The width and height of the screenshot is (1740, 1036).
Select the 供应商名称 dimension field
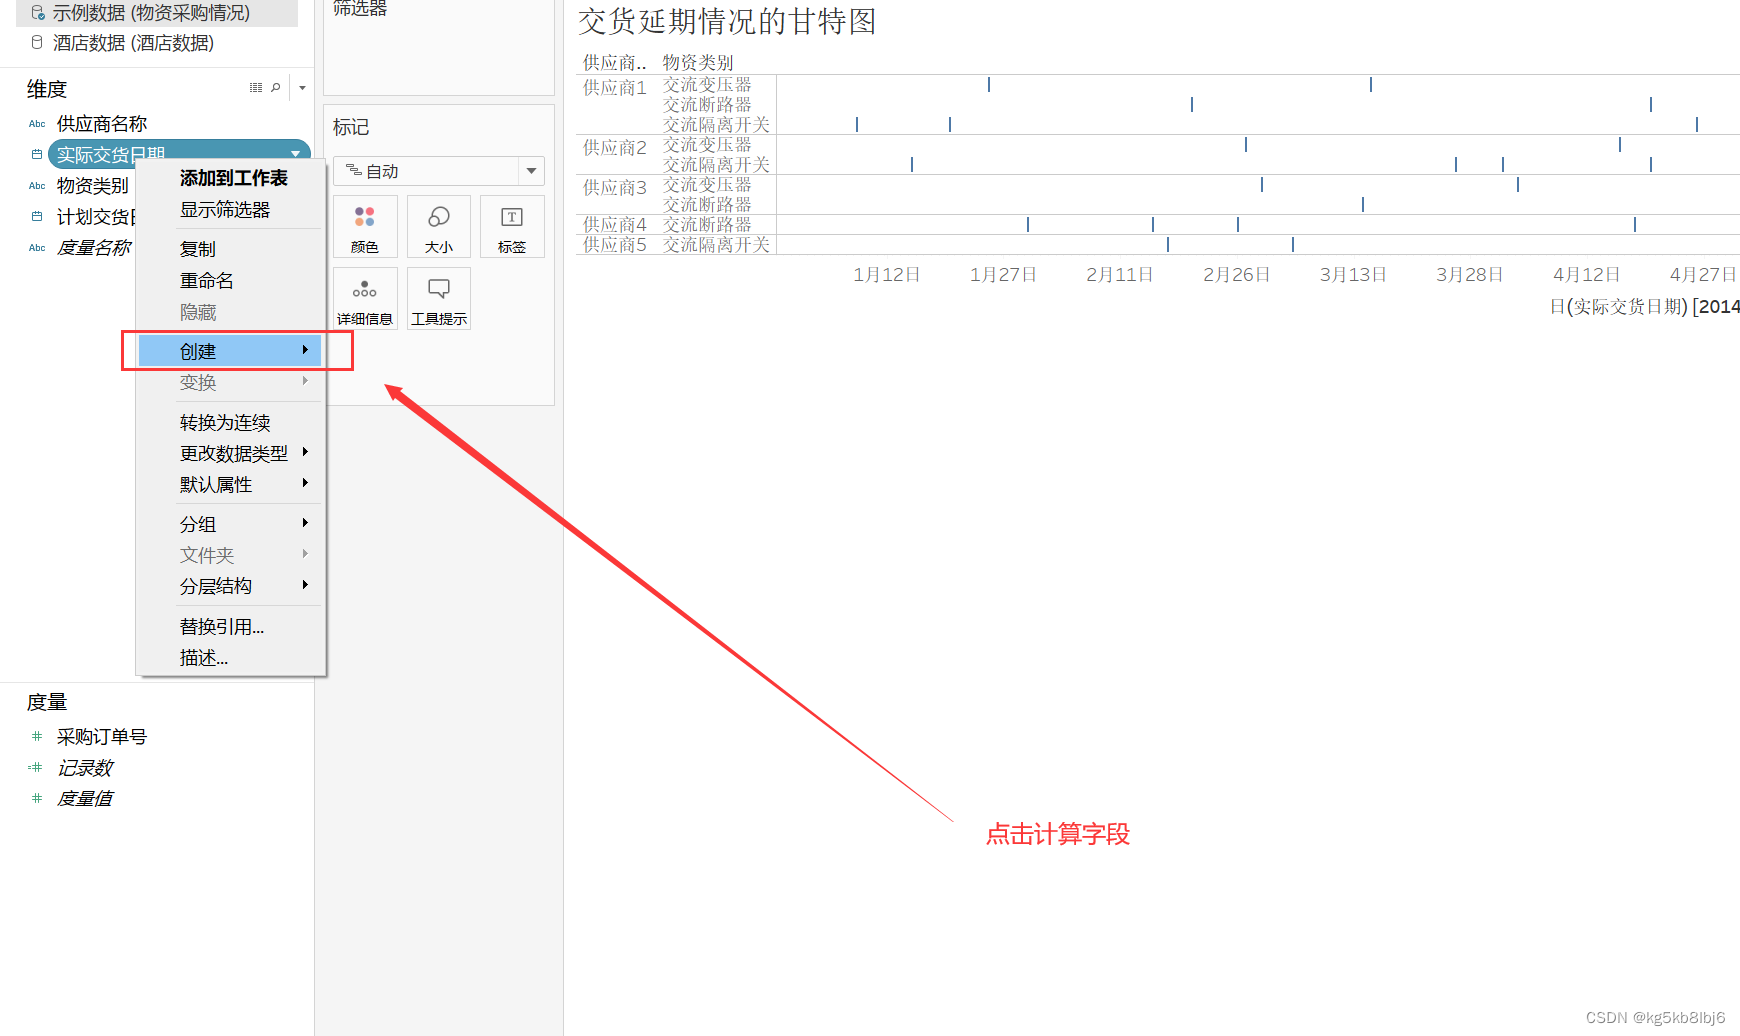102,124
